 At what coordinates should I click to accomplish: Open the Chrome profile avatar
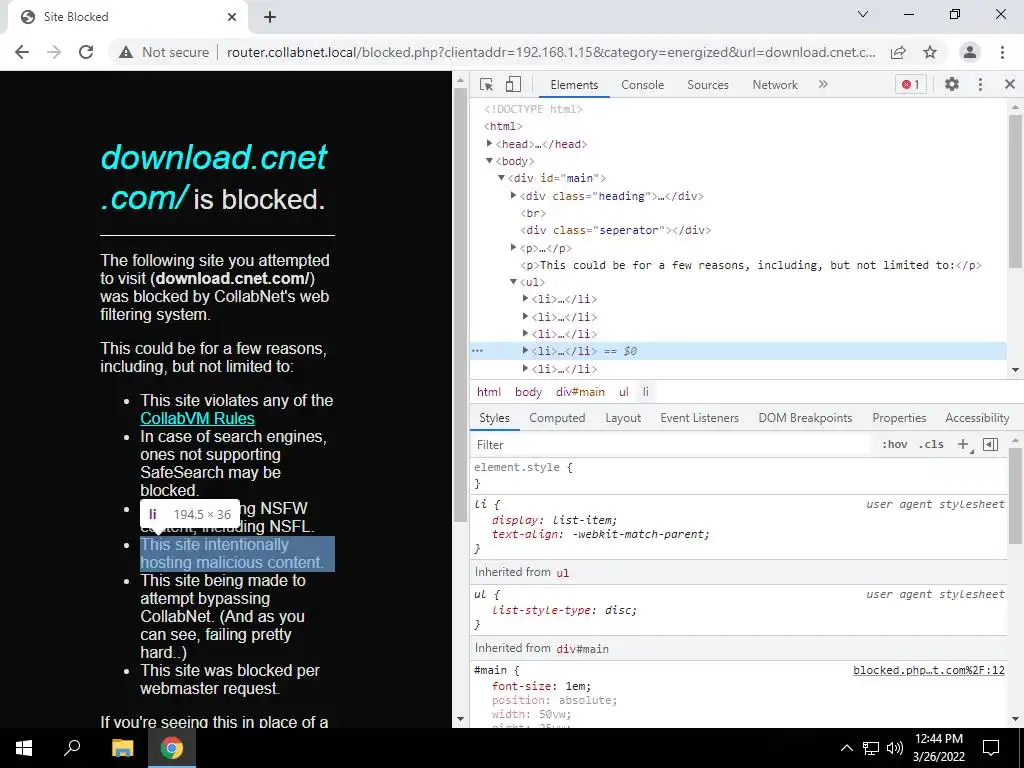(x=970, y=52)
